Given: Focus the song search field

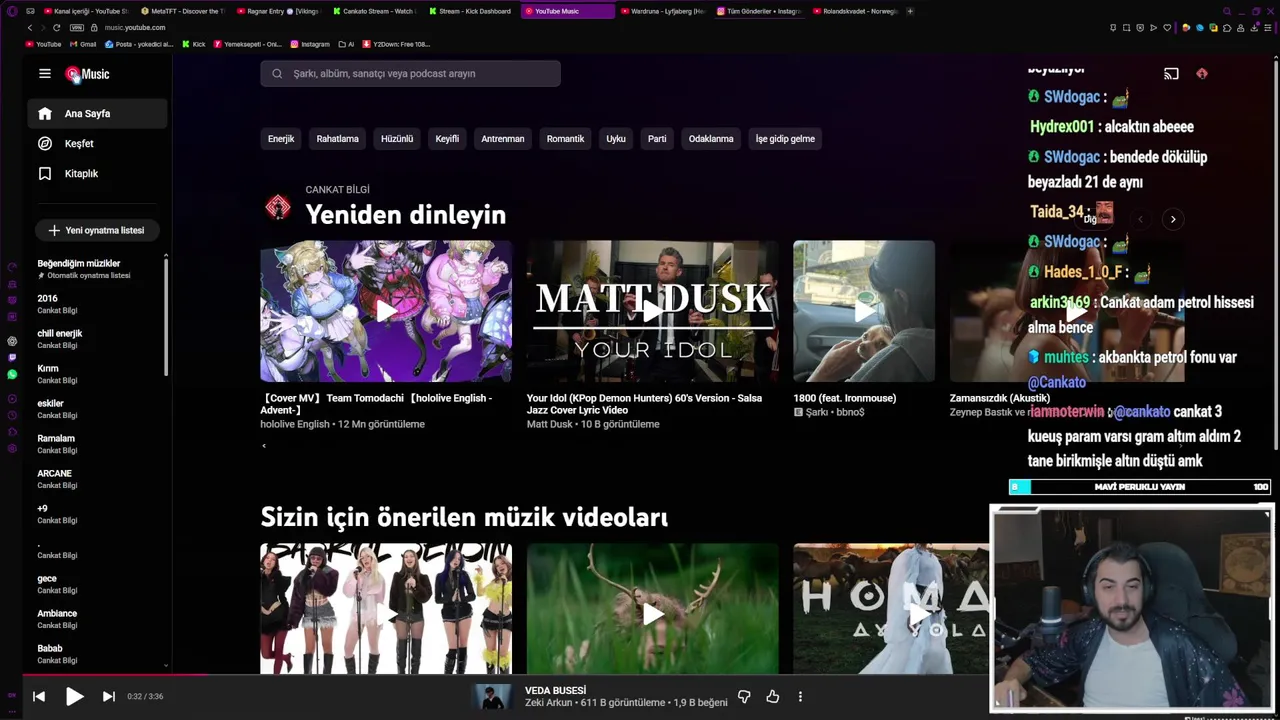Looking at the screenshot, I should pyautogui.click(x=410, y=73).
